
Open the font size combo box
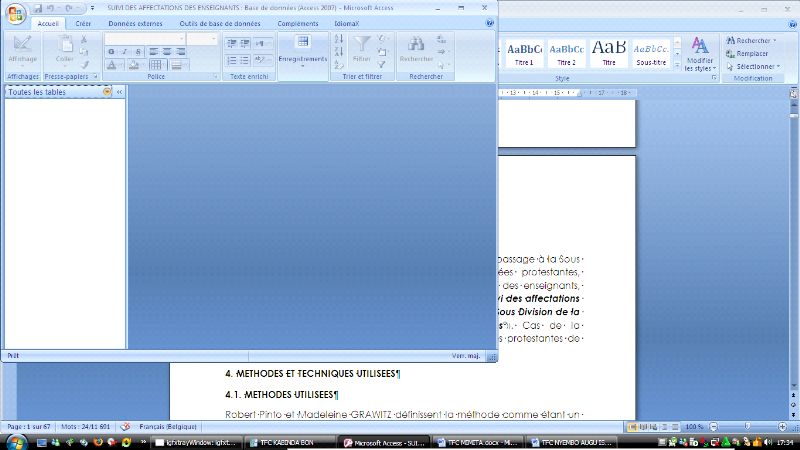point(202,39)
